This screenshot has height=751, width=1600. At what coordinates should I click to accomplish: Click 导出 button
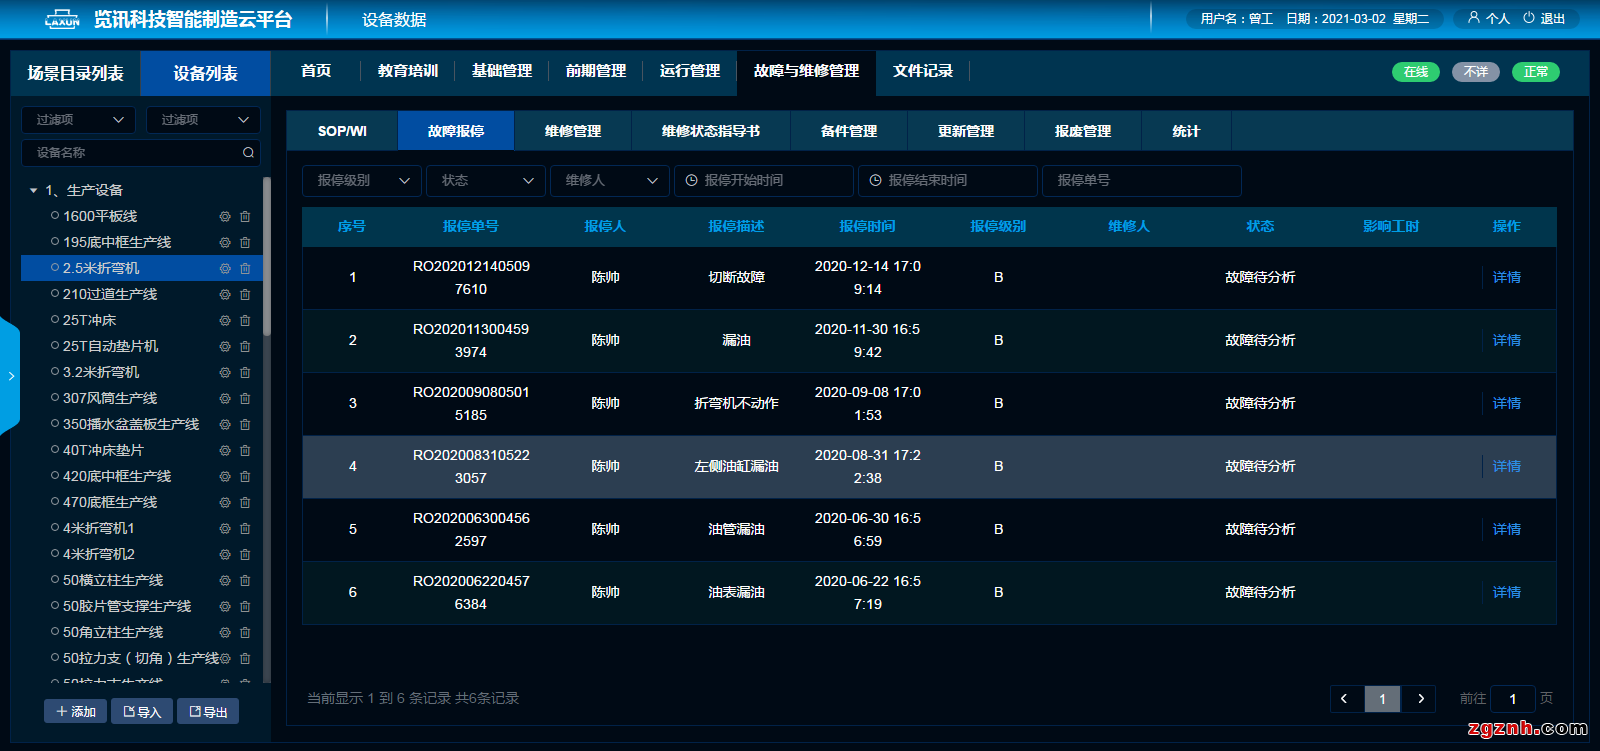(x=208, y=712)
